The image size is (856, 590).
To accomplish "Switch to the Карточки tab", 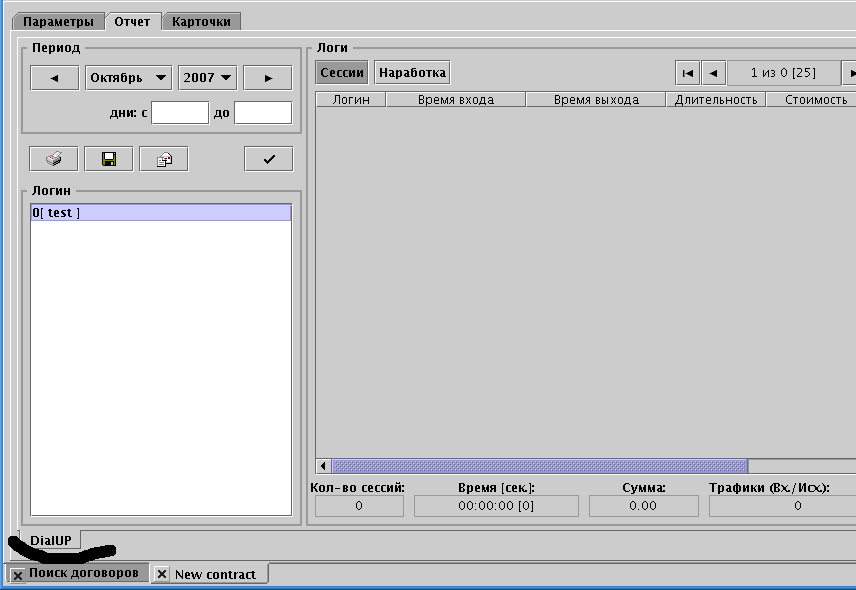I will pos(201,21).
